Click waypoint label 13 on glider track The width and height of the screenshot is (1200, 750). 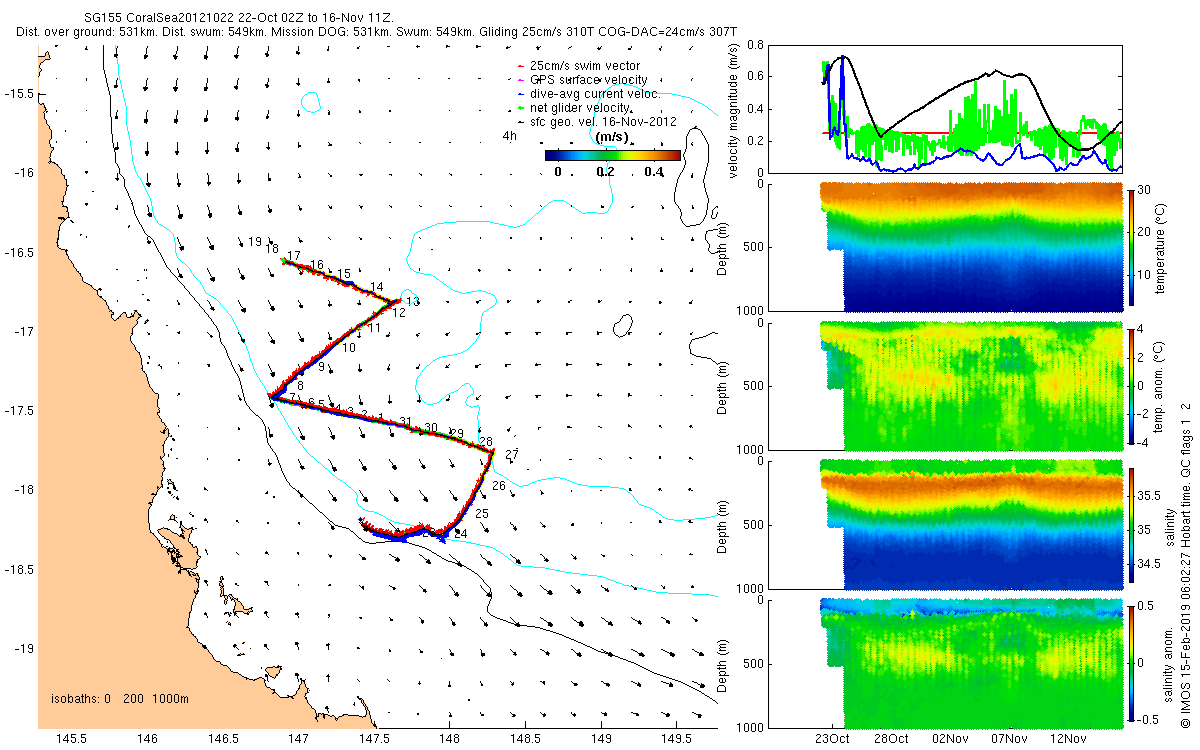pos(413,301)
